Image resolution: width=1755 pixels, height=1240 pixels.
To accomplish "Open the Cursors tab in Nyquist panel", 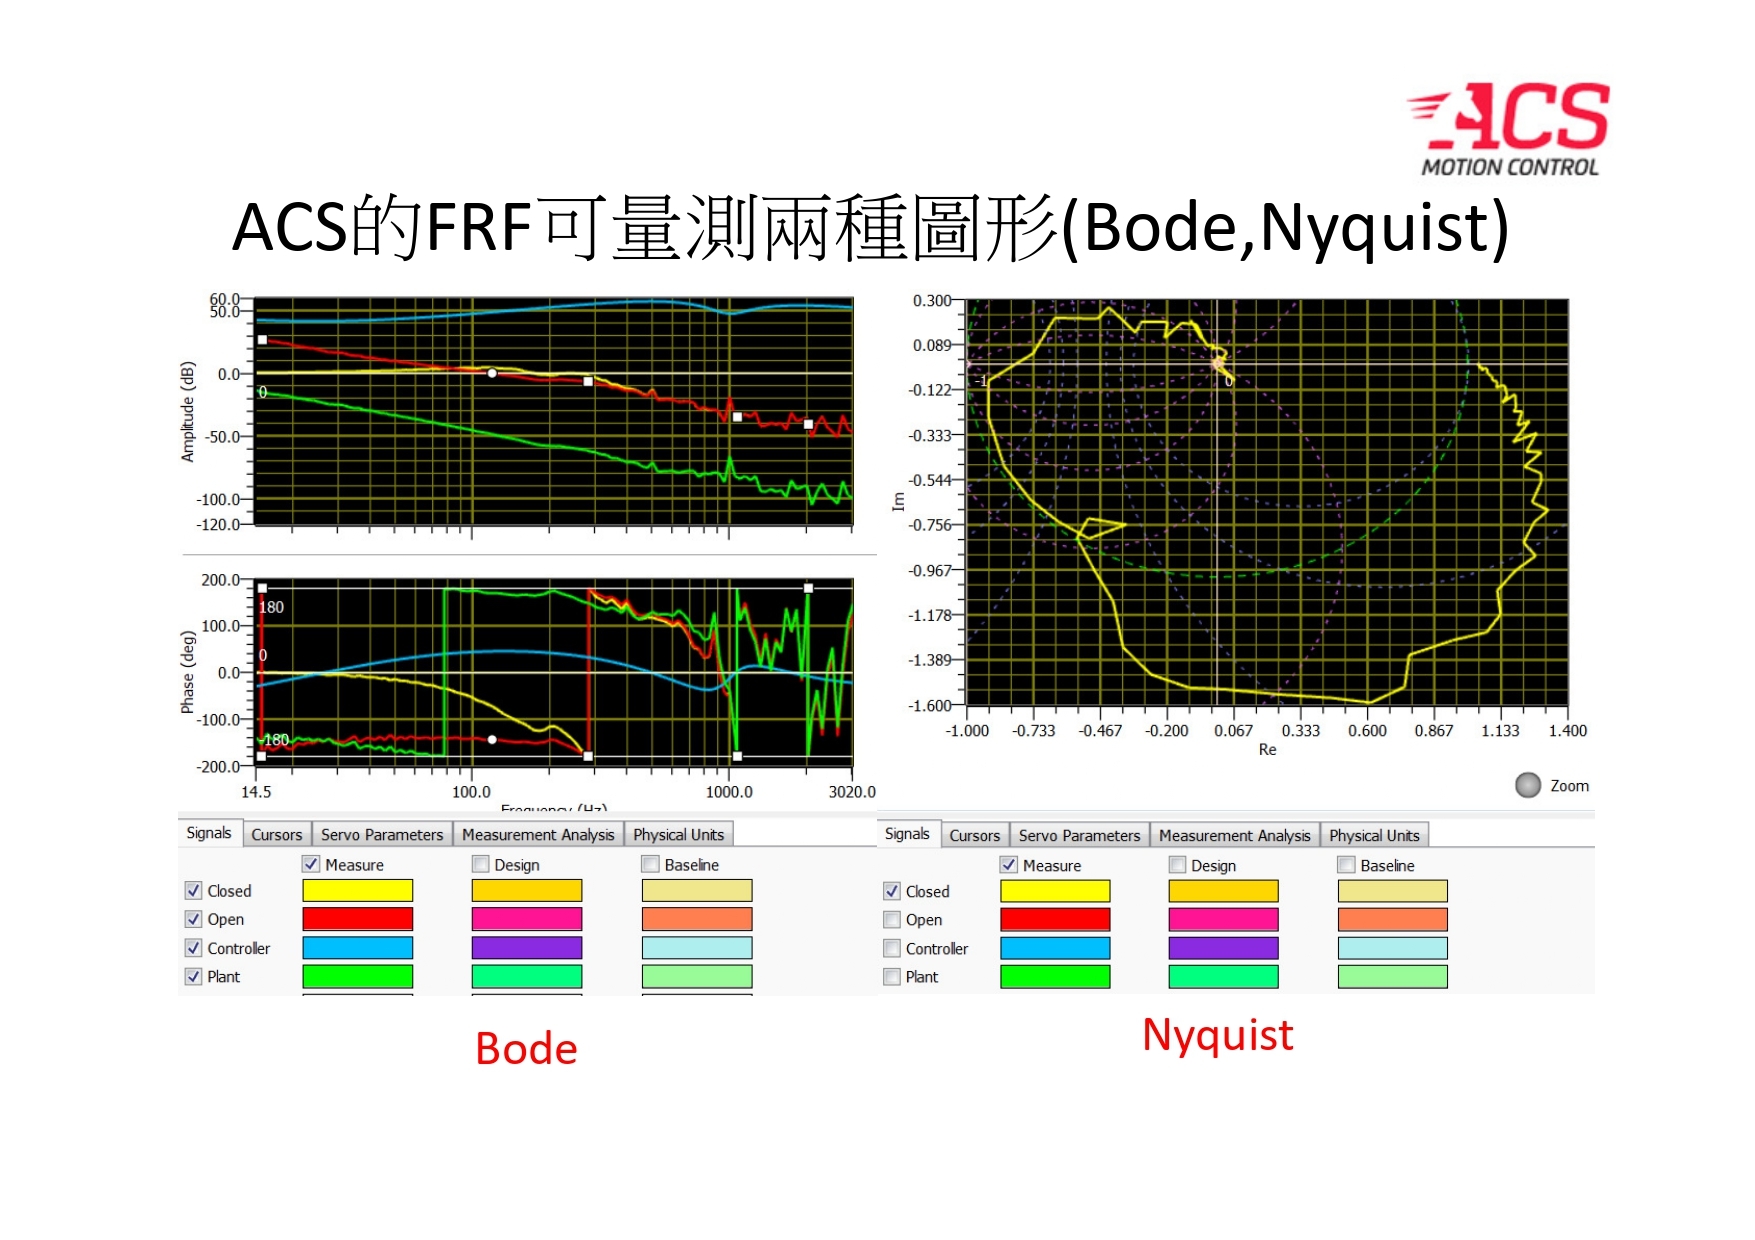I will [x=974, y=835].
